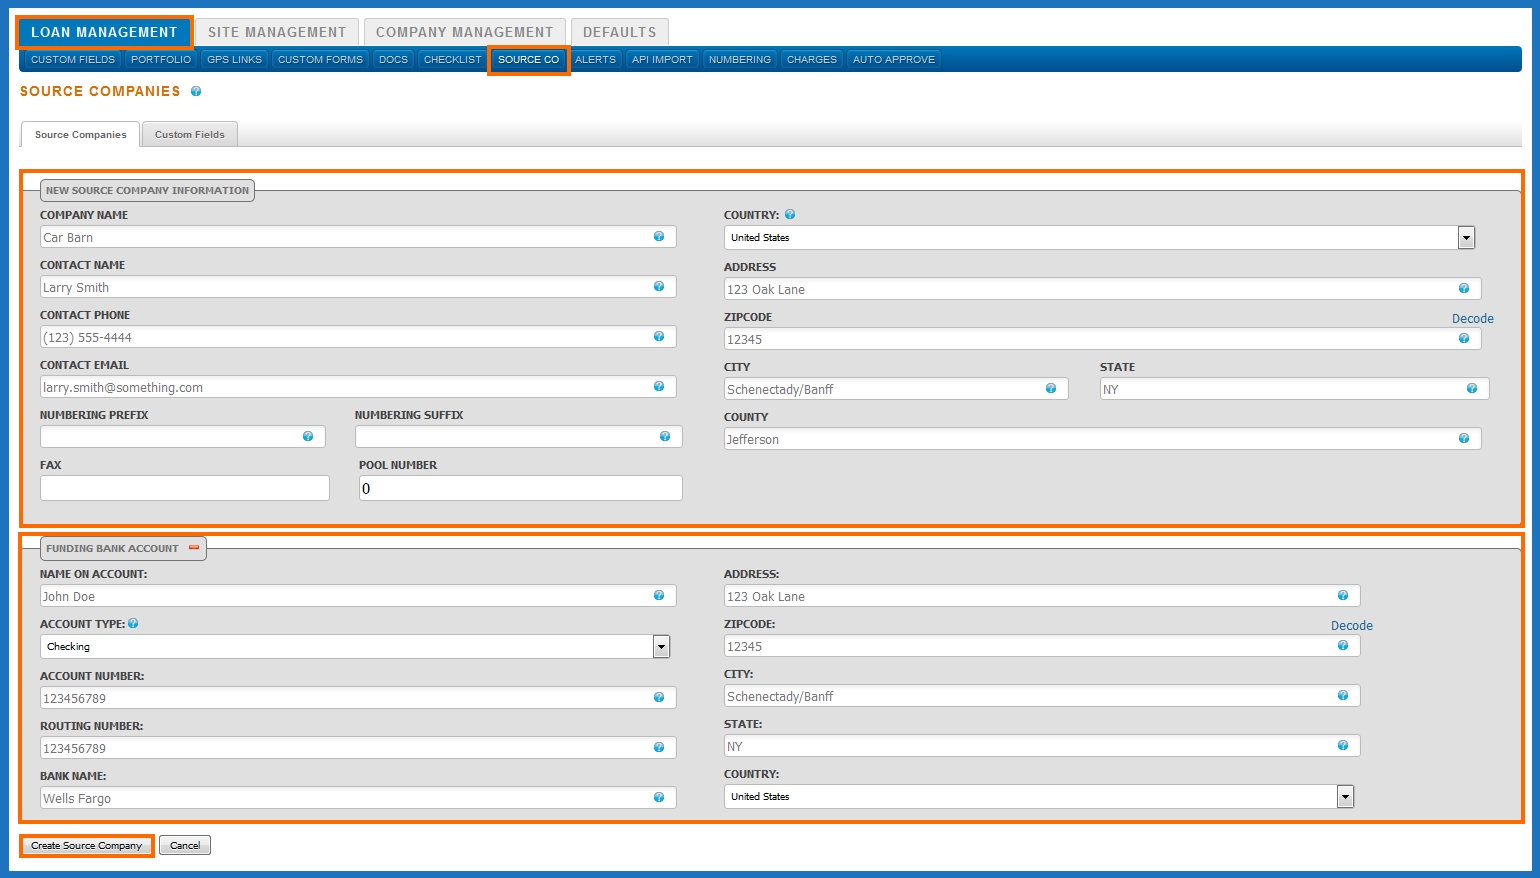
Task: Open Auto Approve menu item
Action: point(894,60)
